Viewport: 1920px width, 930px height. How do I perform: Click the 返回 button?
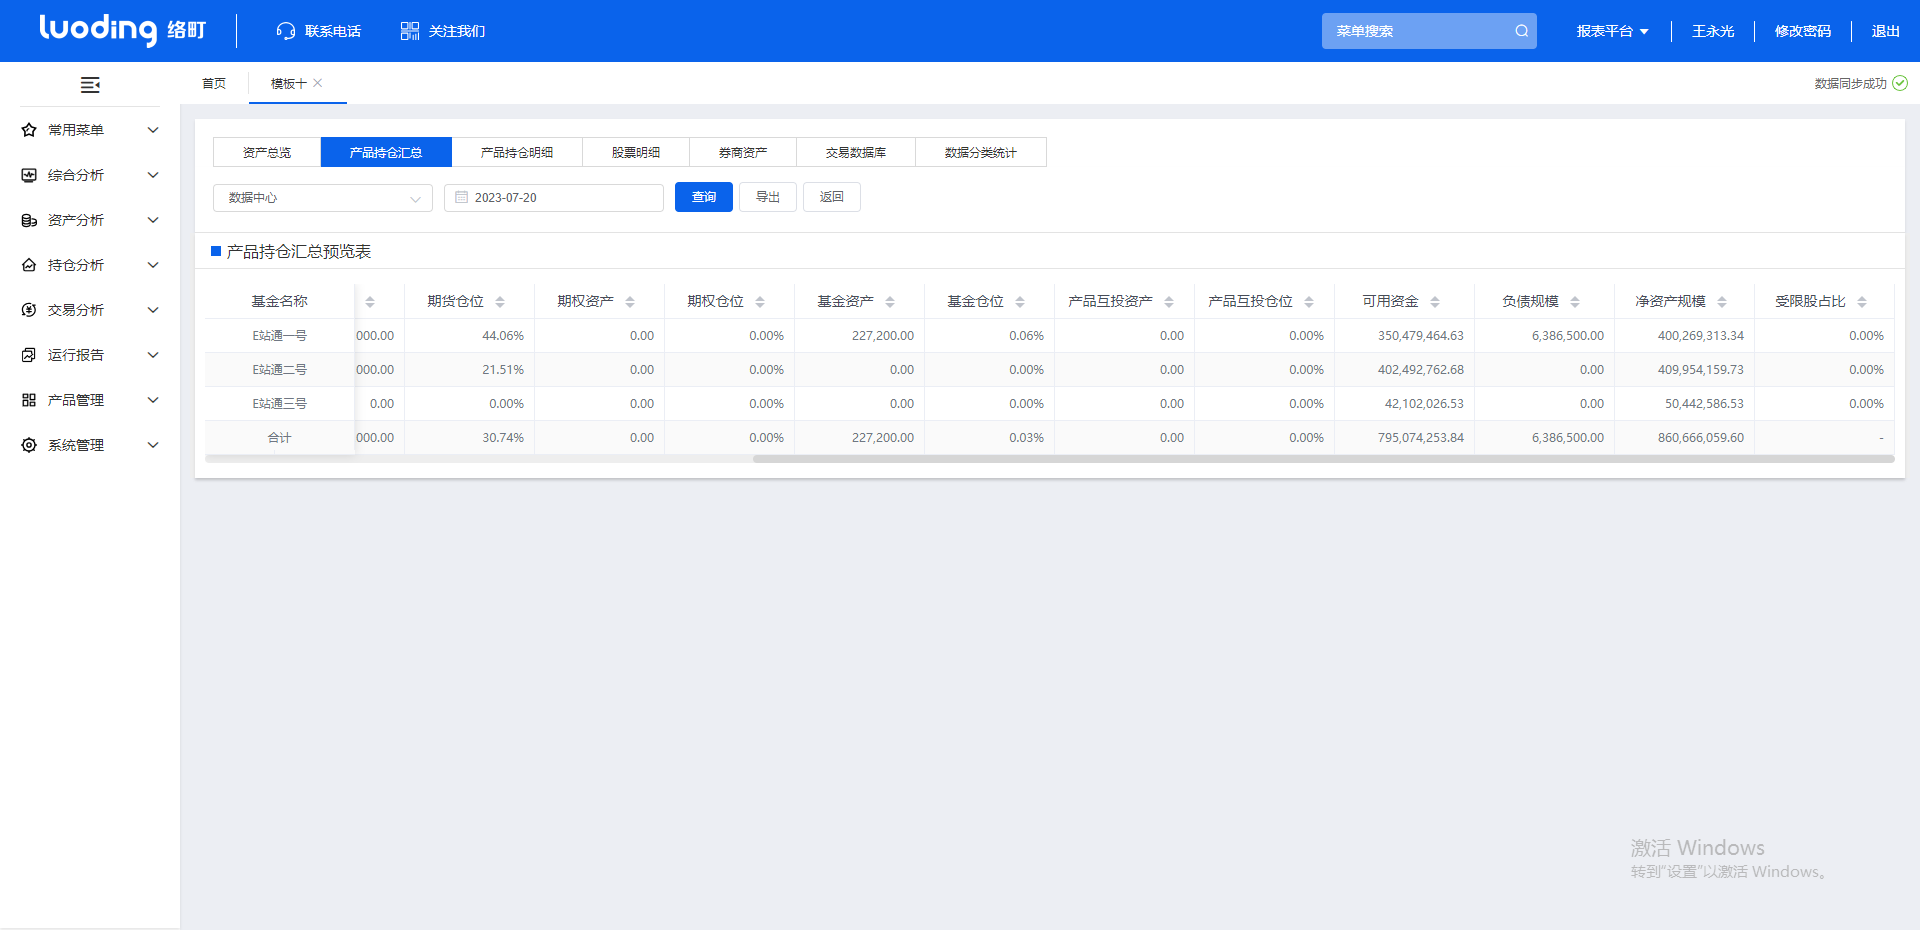[832, 197]
